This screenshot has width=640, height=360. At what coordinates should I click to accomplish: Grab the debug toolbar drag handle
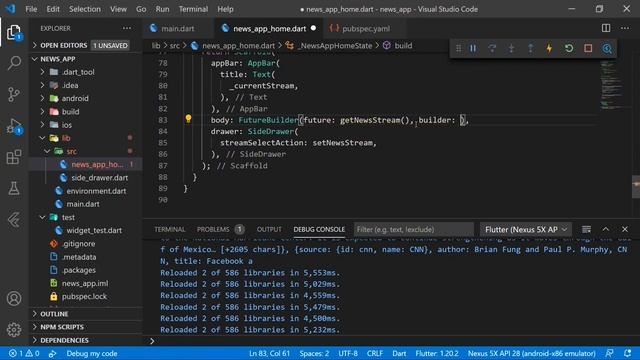point(458,49)
